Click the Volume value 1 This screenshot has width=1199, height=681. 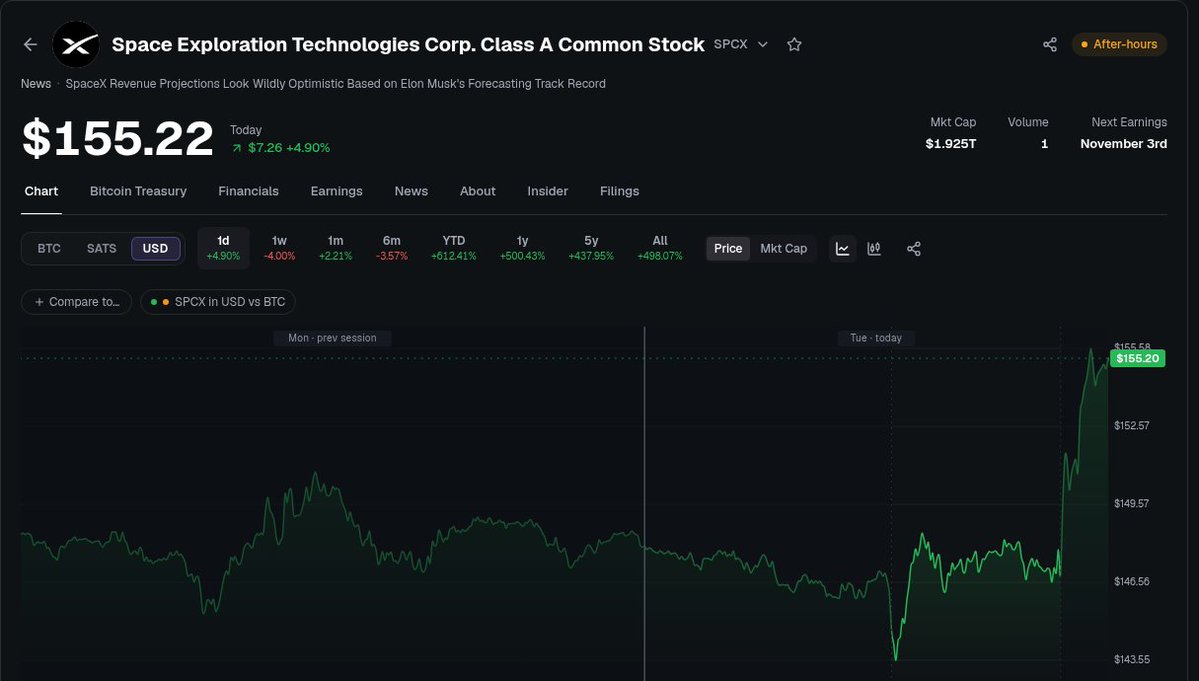click(1044, 144)
